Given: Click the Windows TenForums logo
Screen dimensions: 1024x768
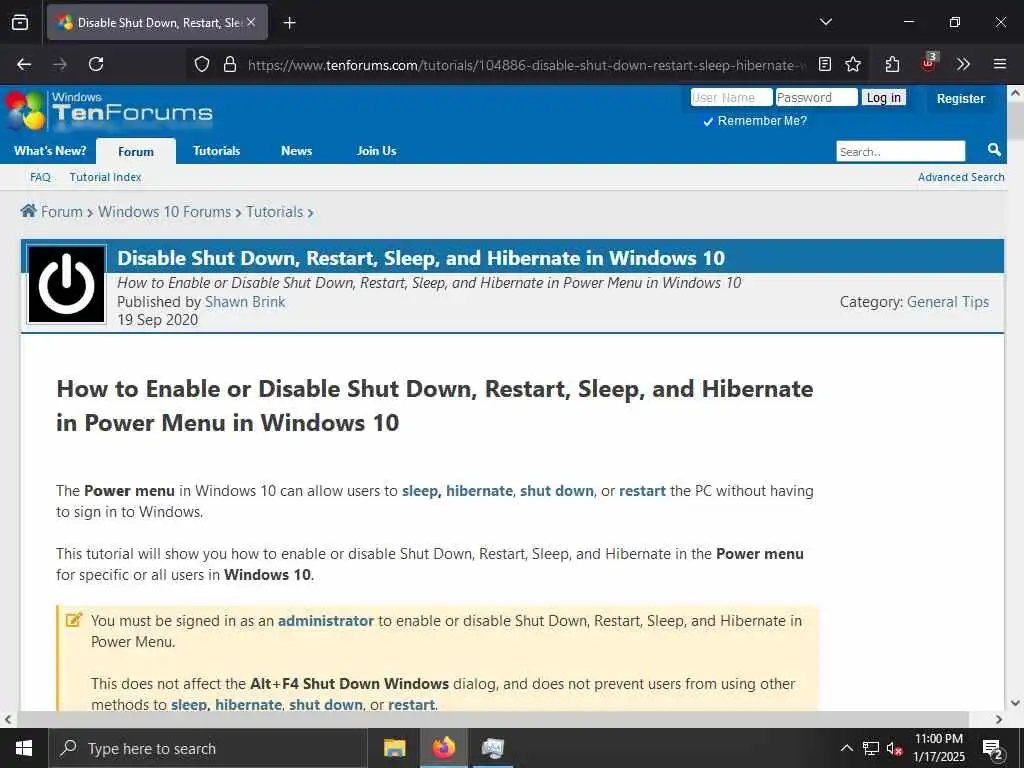Looking at the screenshot, I should (109, 110).
